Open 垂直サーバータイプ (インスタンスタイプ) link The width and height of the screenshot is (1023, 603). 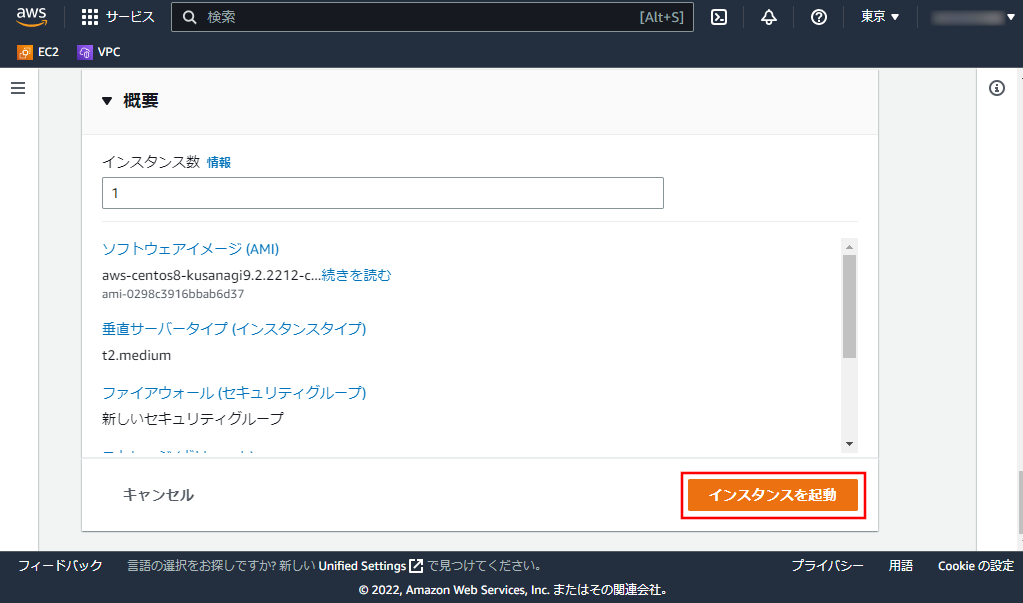click(x=234, y=328)
